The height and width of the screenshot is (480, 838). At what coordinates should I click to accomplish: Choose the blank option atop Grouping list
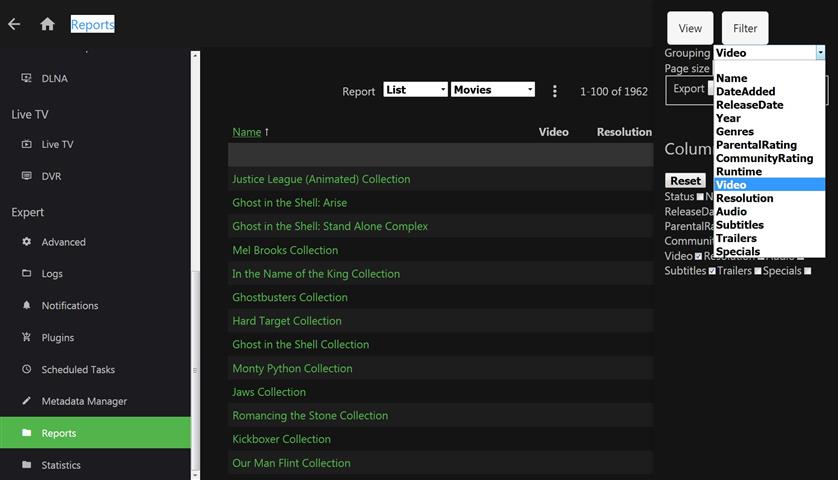tap(769, 66)
